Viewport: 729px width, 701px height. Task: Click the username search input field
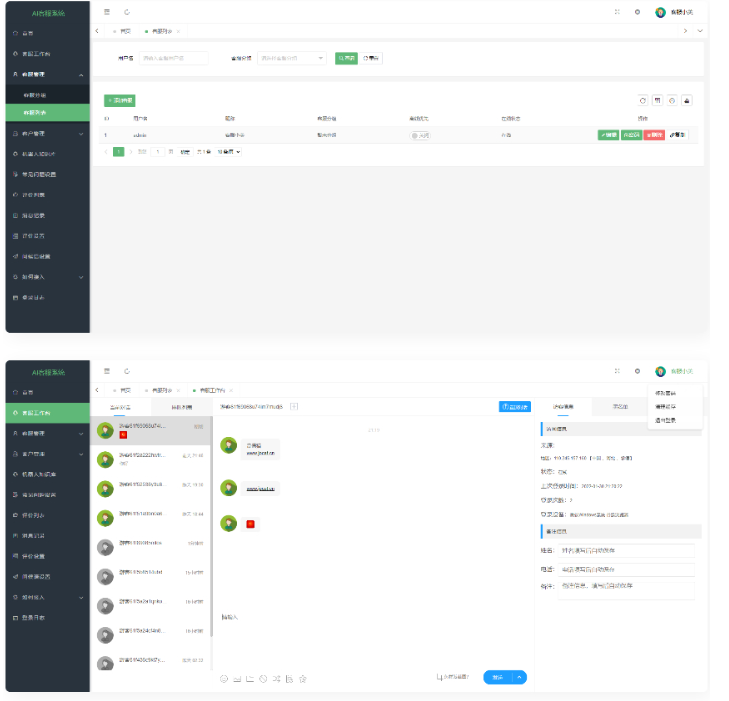(174, 58)
